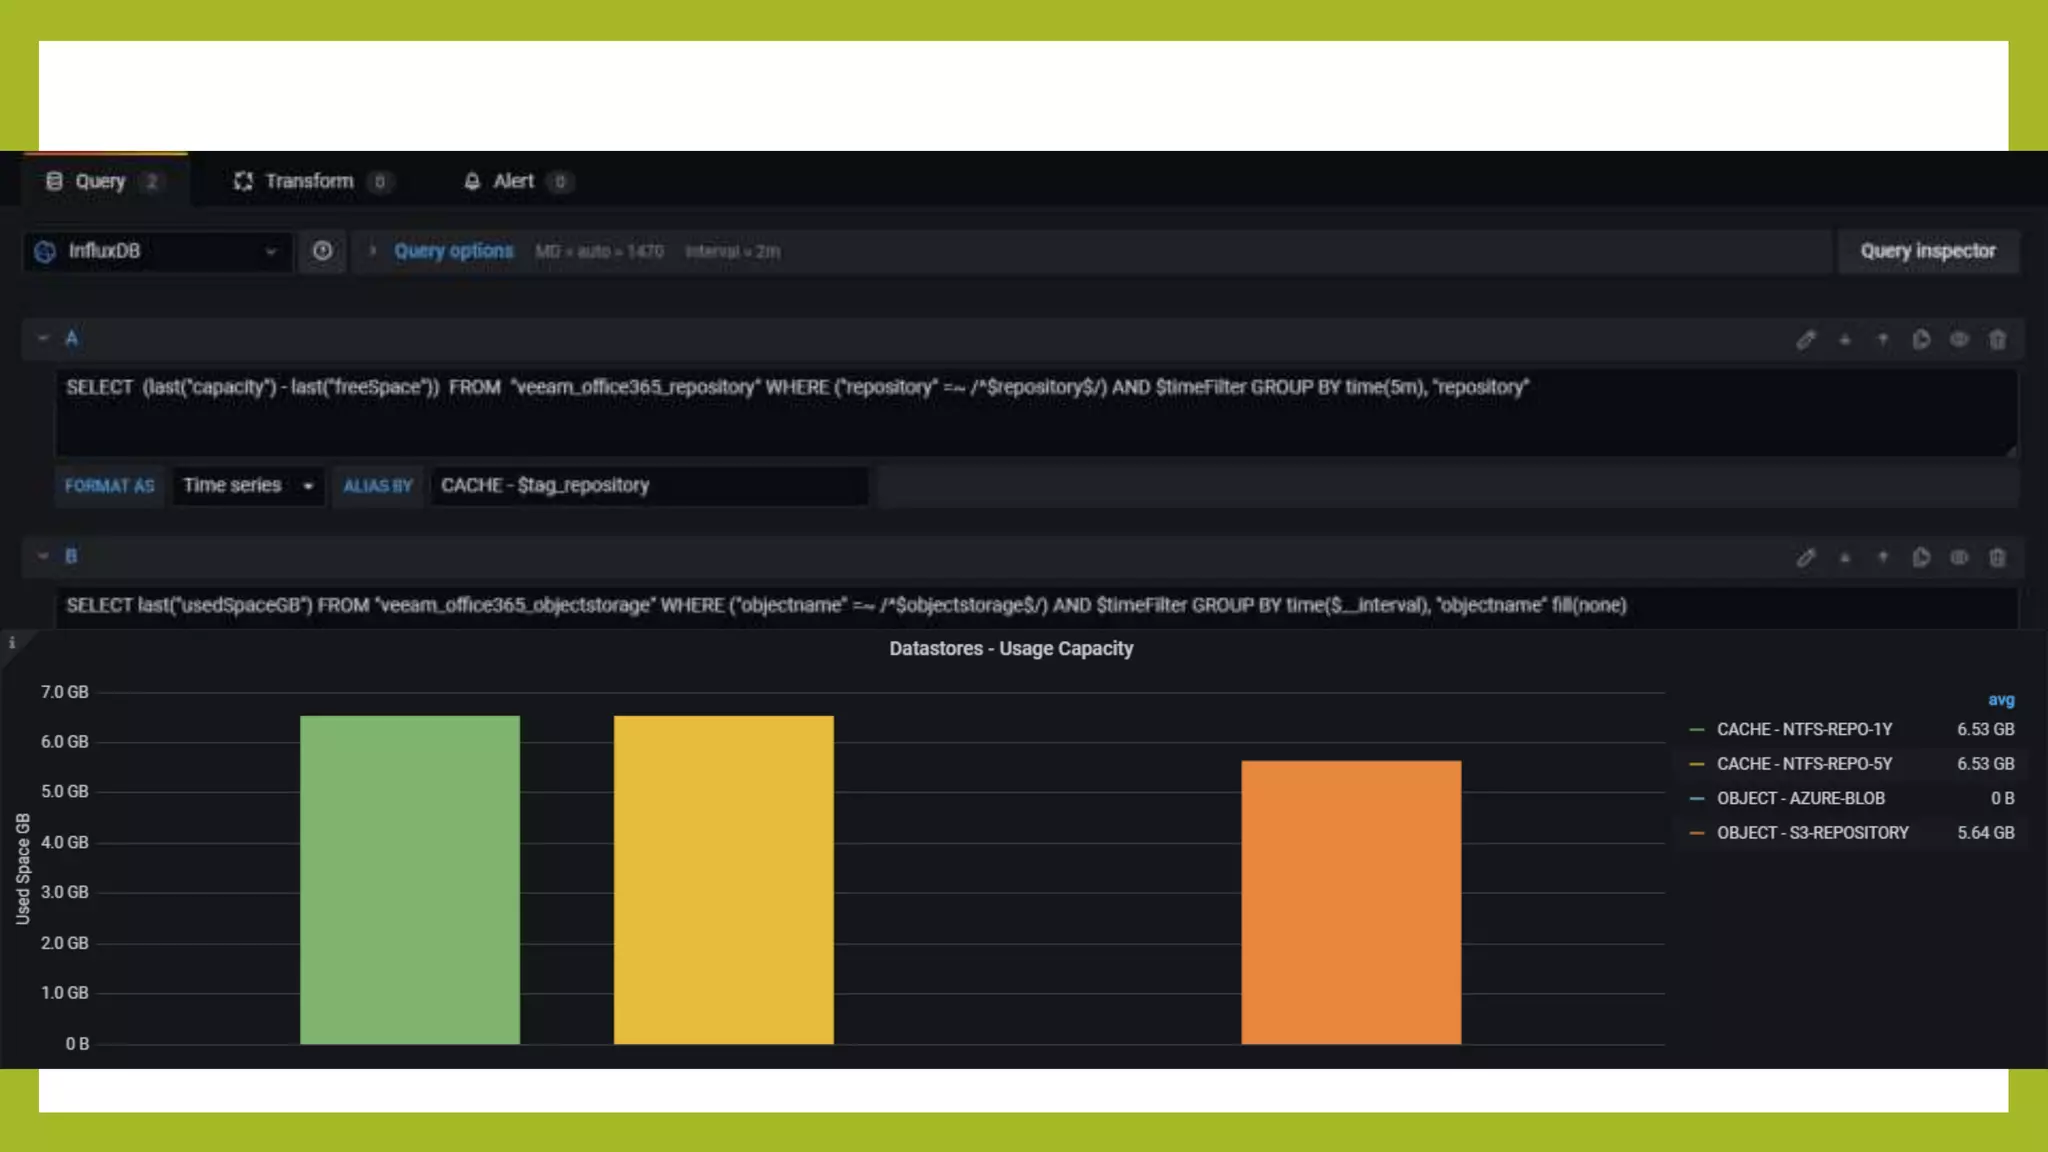Viewport: 2048px width, 1152px height.
Task: Open the Time series format dropdown
Action: click(248, 486)
